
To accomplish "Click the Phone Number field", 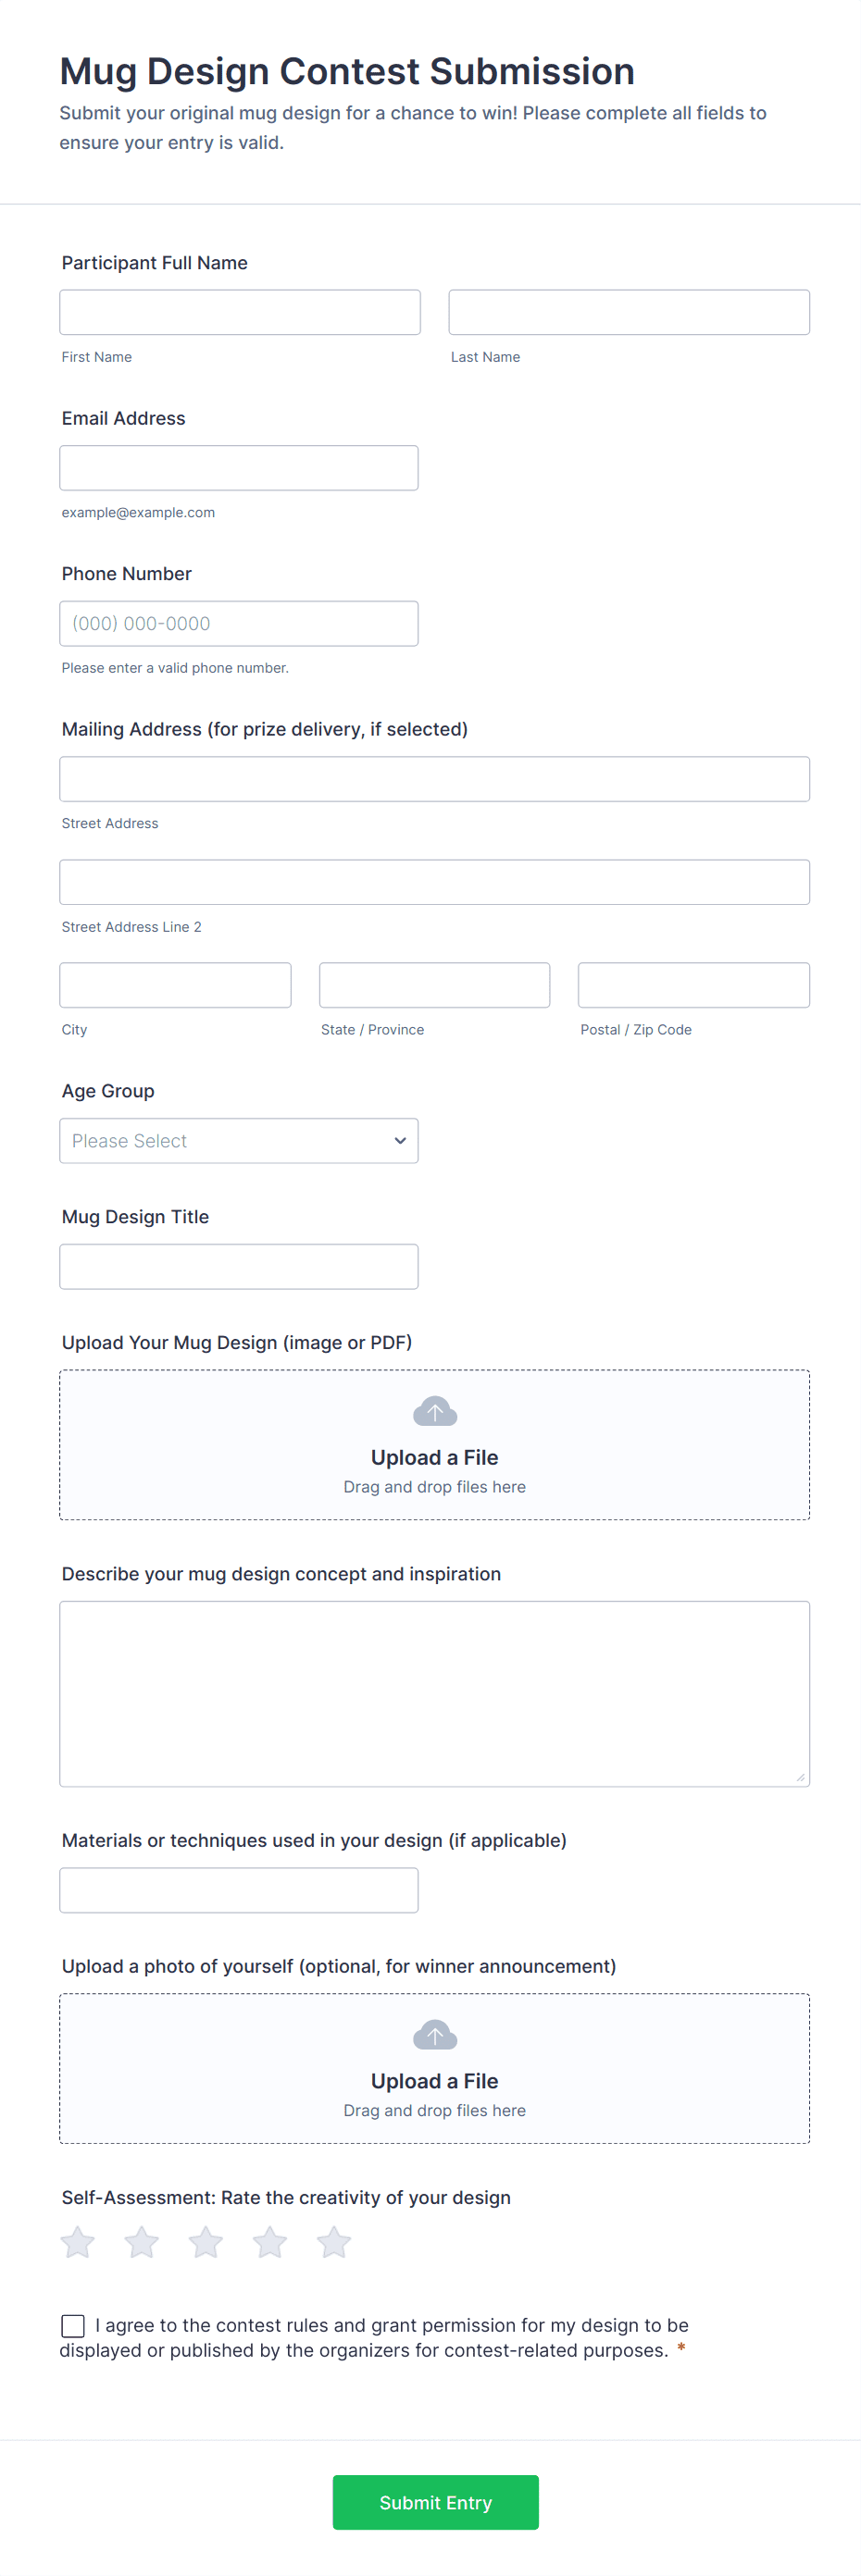I will pyautogui.click(x=239, y=622).
